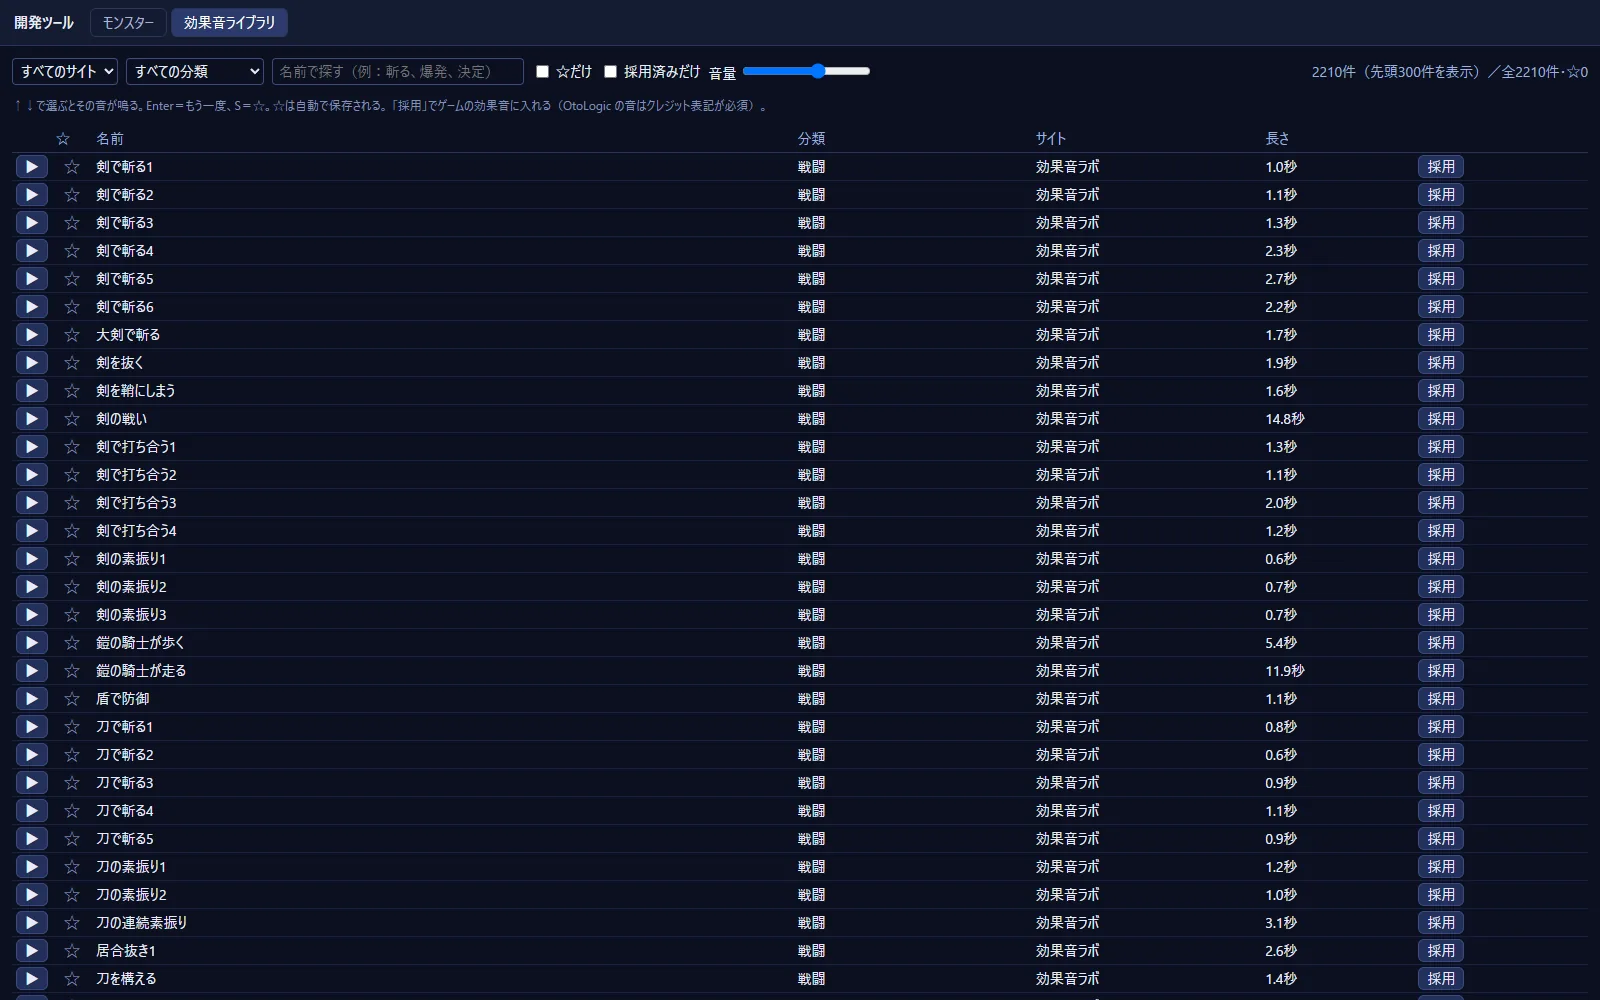Viewport: 1600px width, 1000px height.
Task: Click the 開発ツール title text
Action: pos(44,22)
